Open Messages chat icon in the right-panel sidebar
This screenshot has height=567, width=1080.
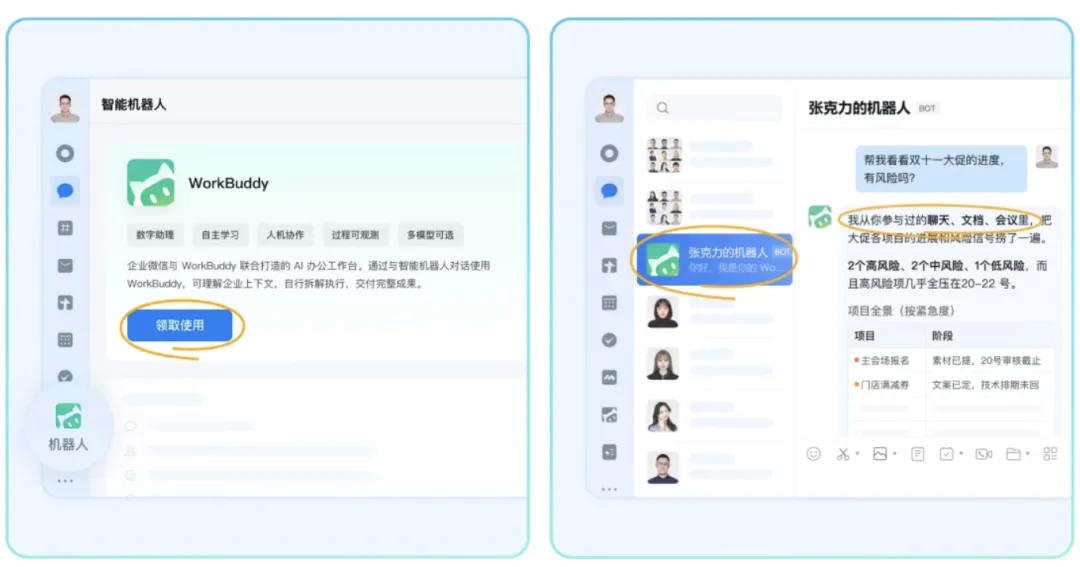pos(610,191)
